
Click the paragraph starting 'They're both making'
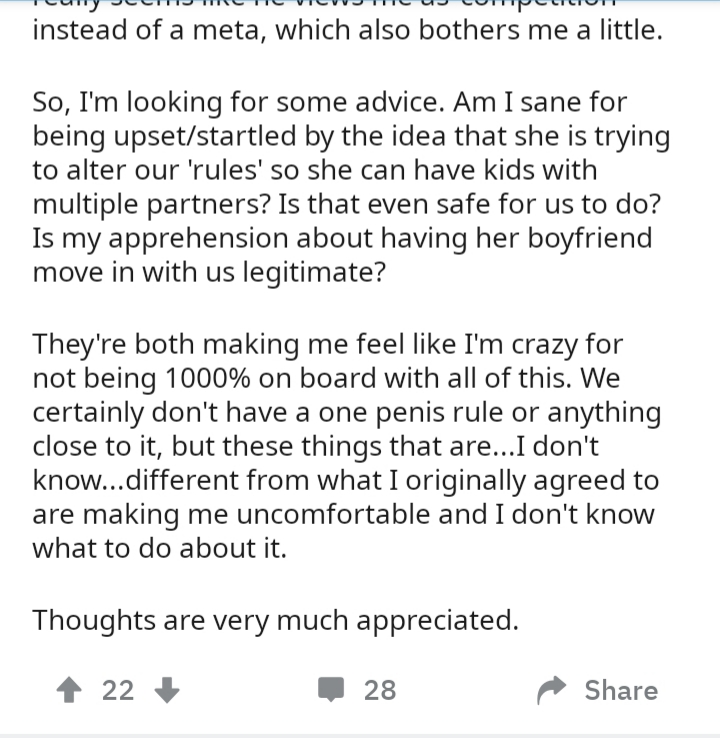347,446
